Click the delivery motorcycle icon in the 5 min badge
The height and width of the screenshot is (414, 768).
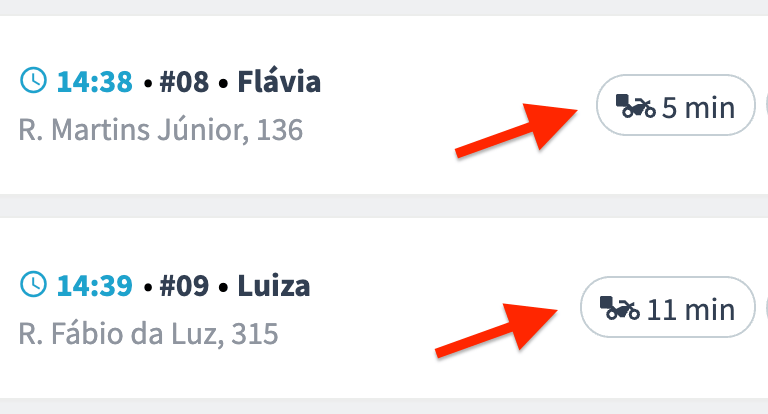(x=635, y=106)
